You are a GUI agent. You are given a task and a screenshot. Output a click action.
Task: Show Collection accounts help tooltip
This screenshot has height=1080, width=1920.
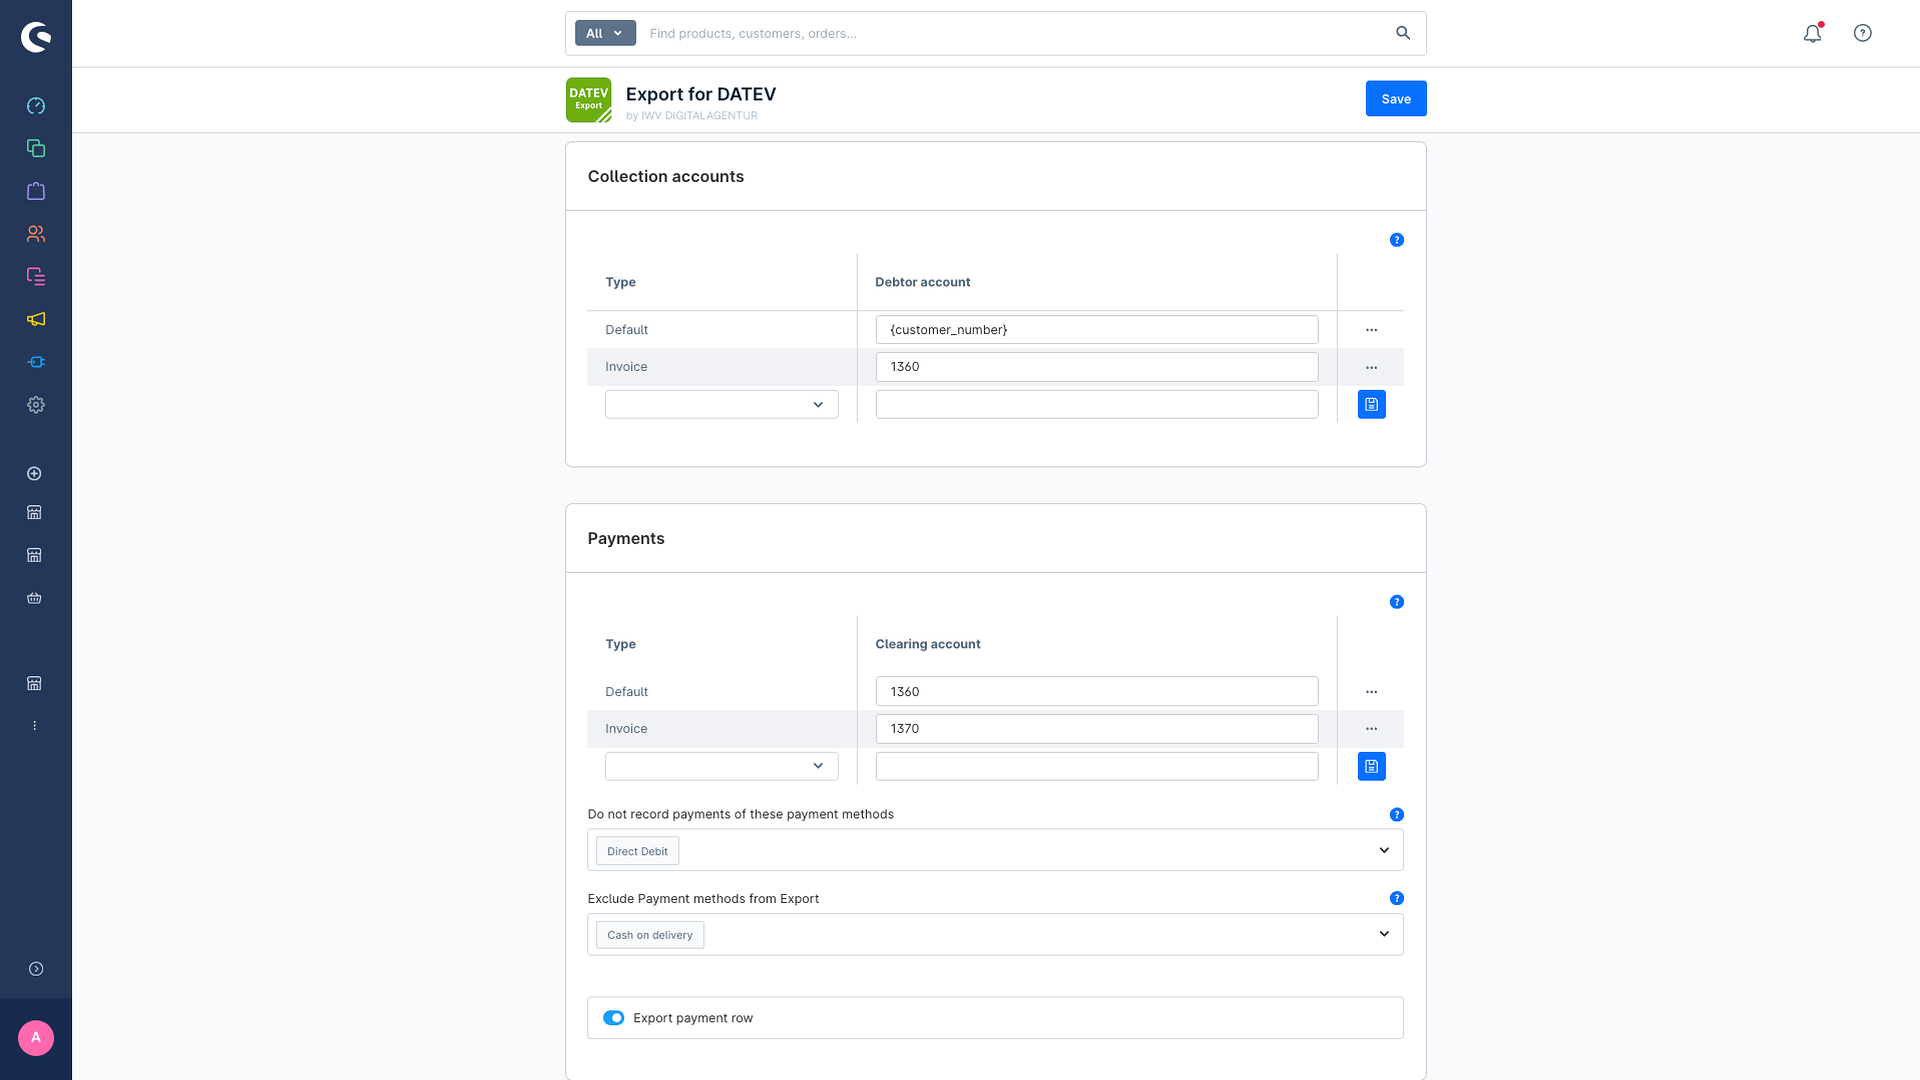click(1397, 240)
